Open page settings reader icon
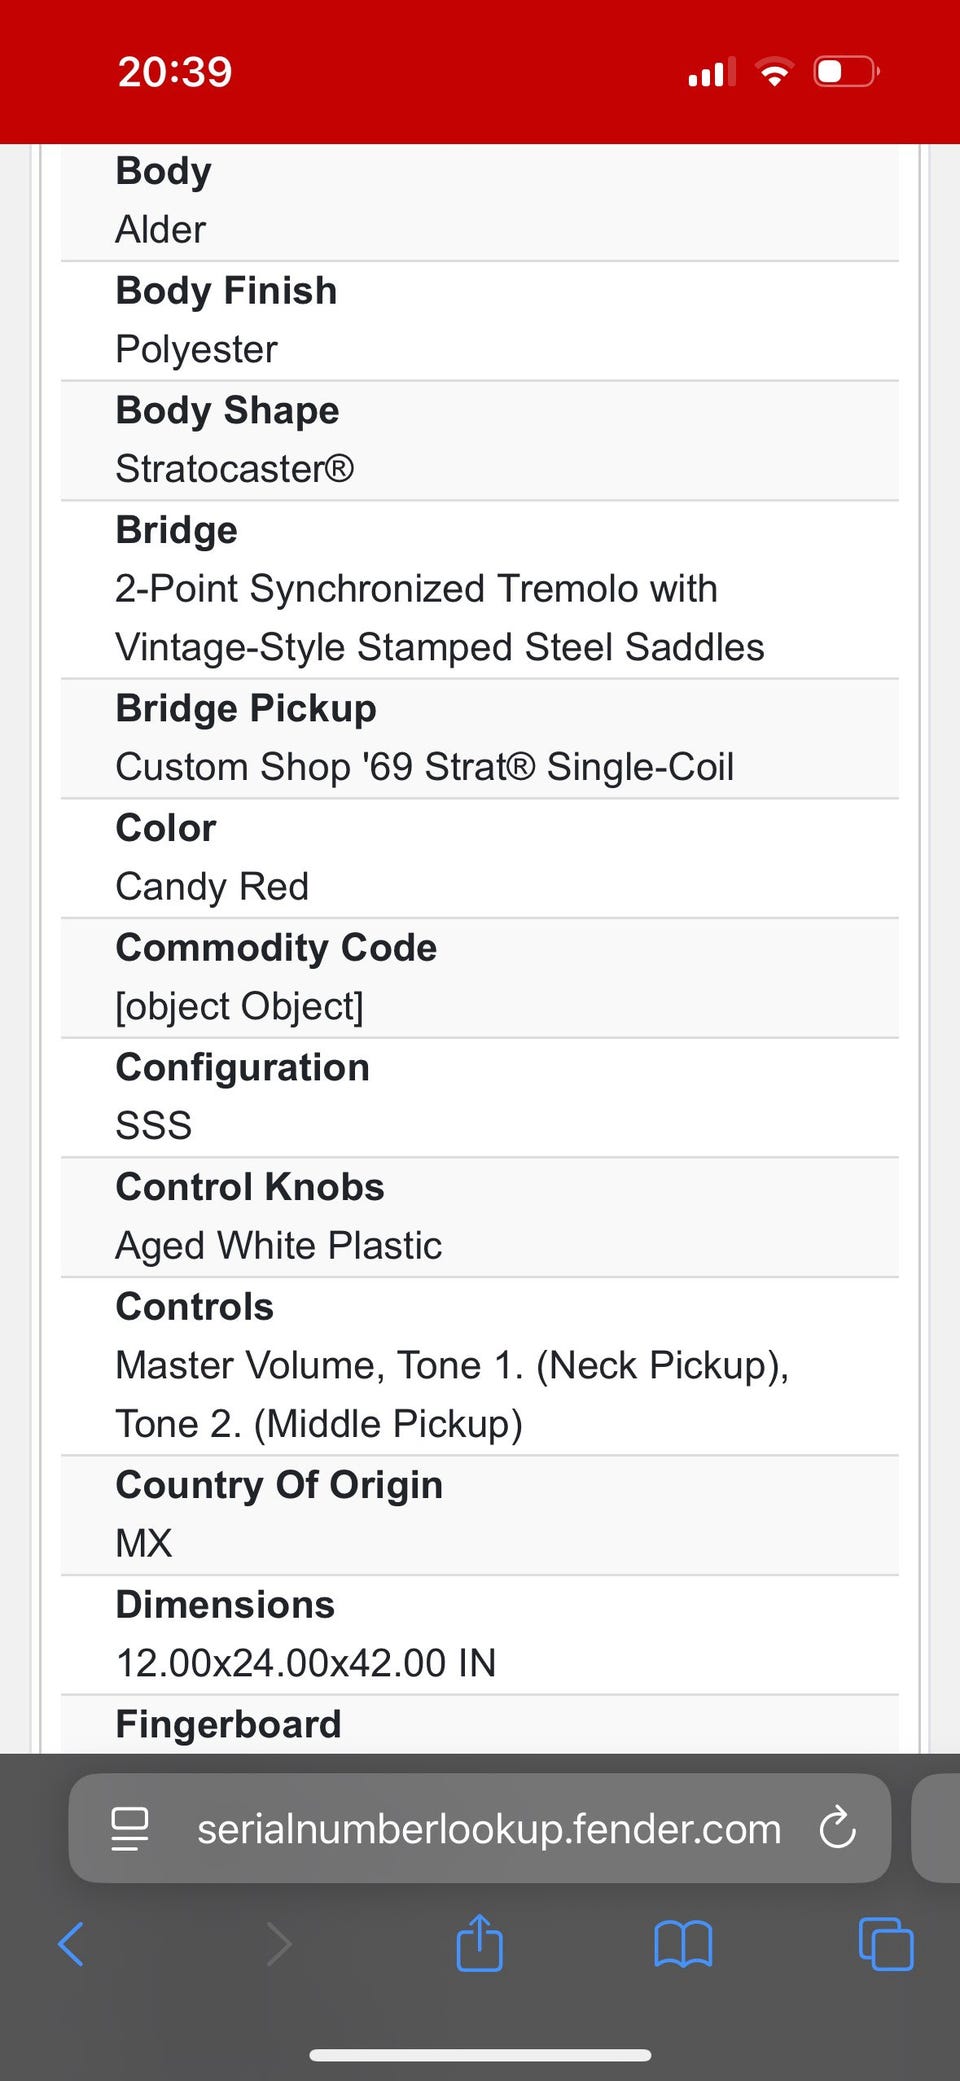 [130, 1828]
